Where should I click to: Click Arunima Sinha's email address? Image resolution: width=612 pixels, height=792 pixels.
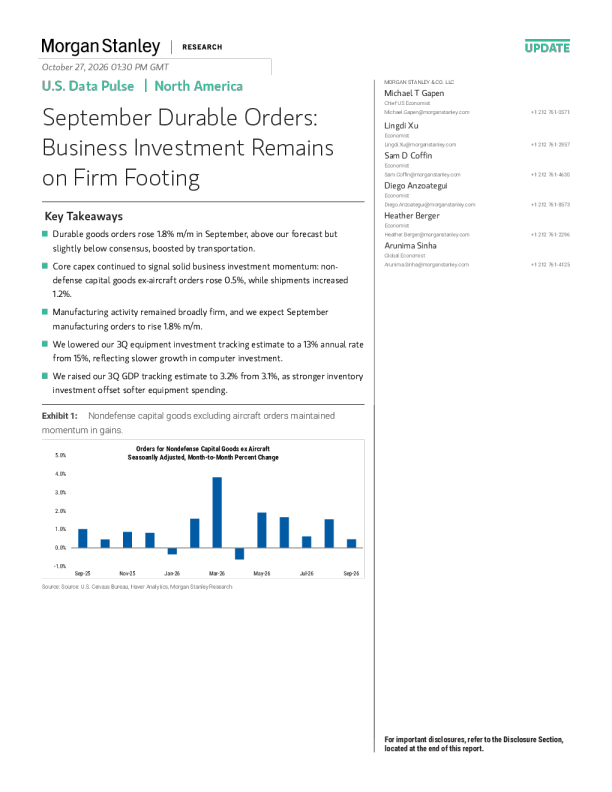pos(426,264)
